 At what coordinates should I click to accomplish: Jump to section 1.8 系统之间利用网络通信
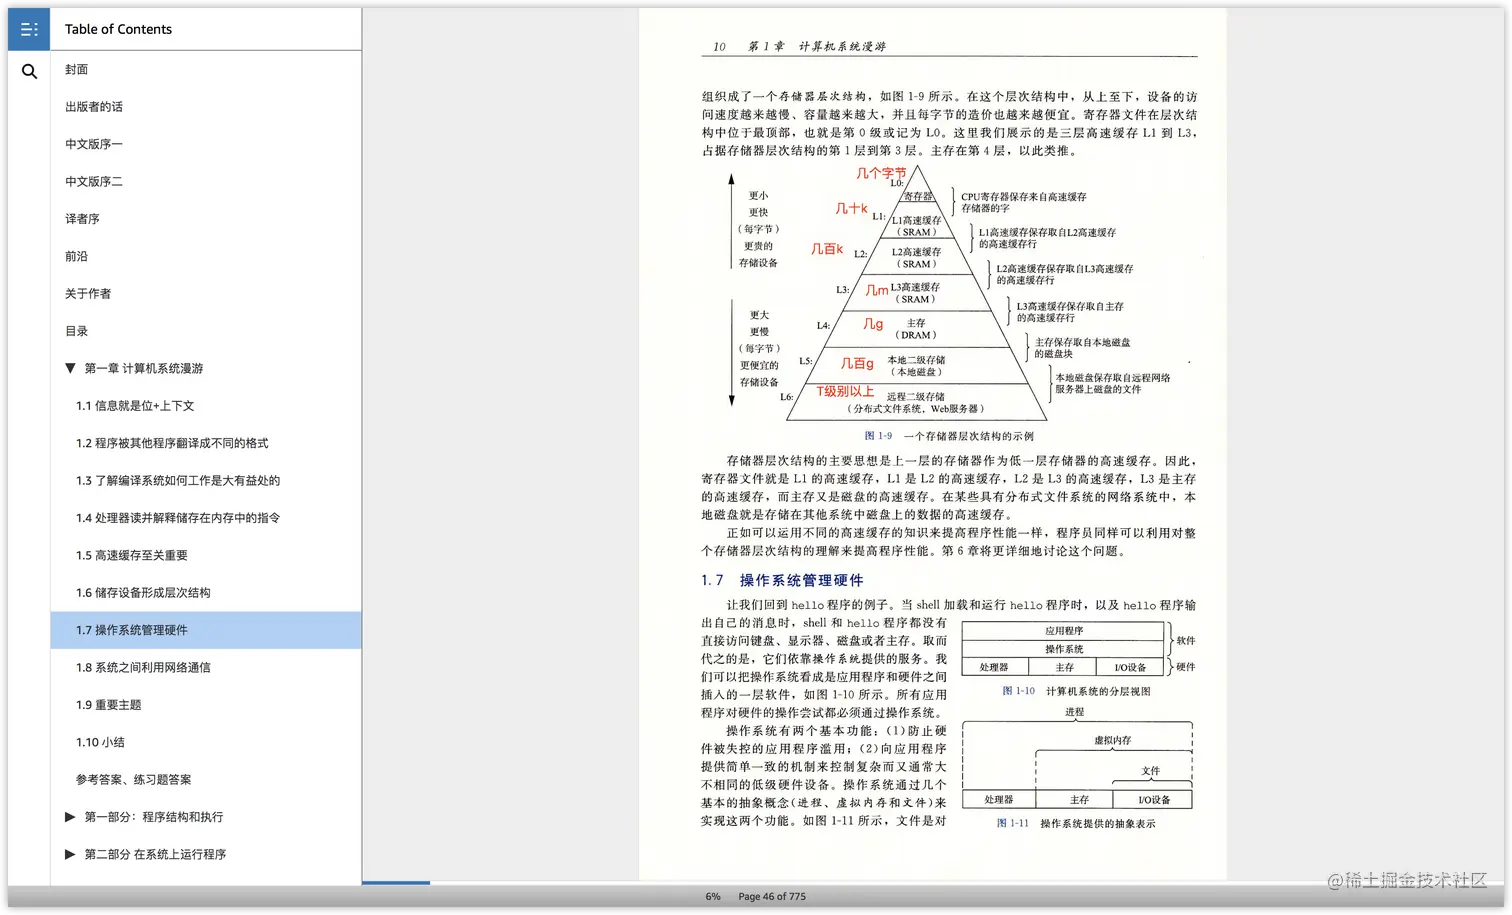tap(143, 668)
